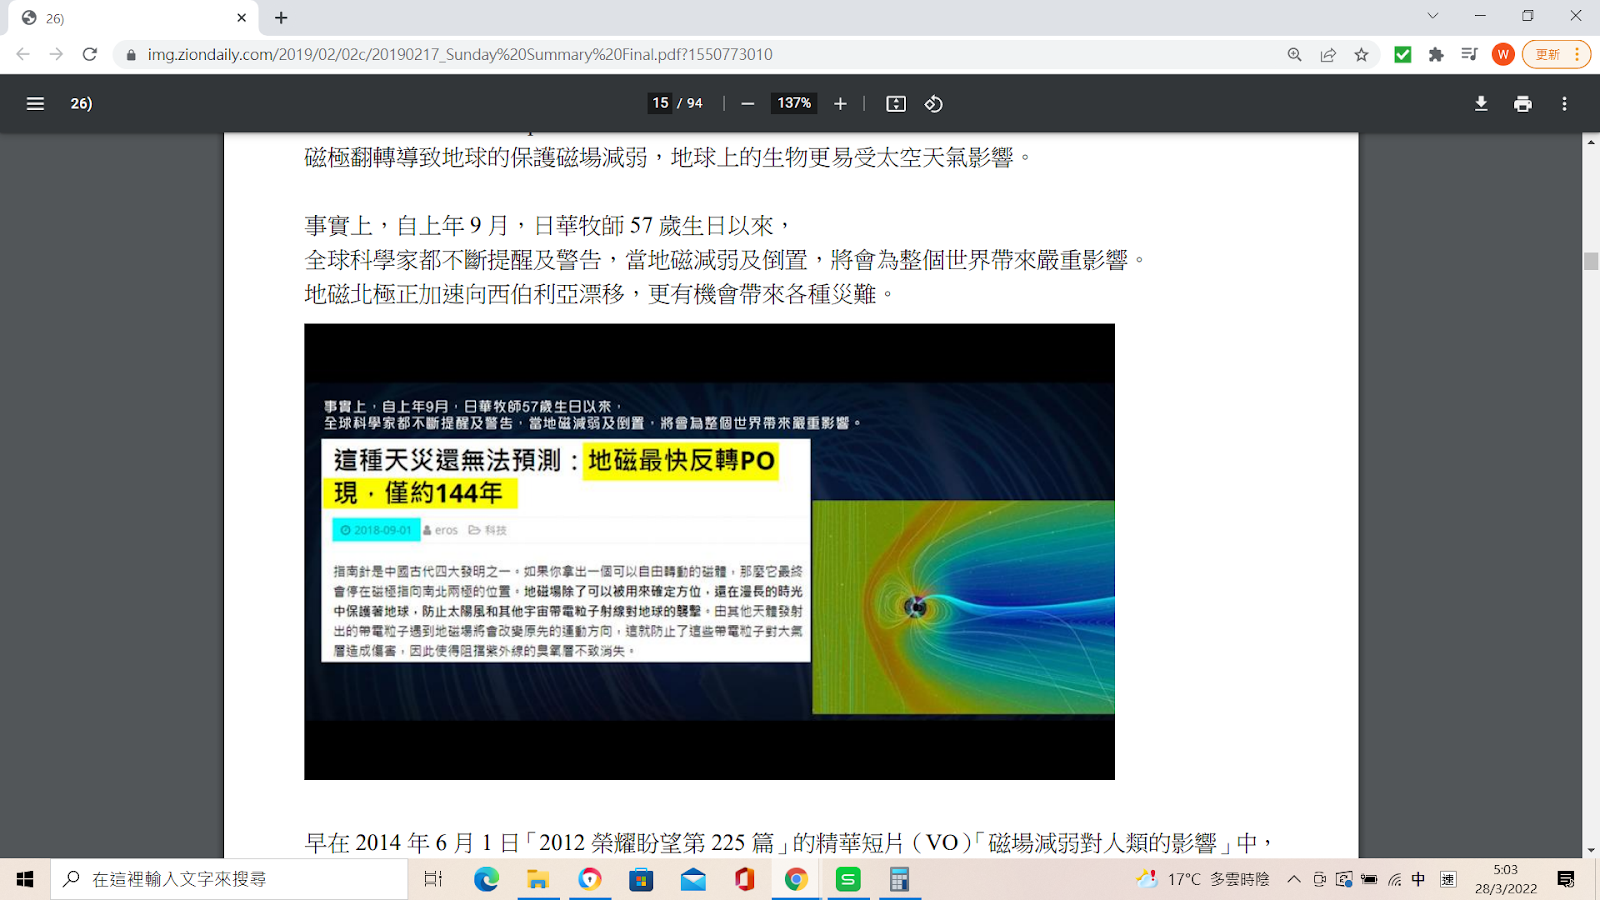Click the Windows taskbar search box
This screenshot has width=1600, height=900.
coord(229,879)
